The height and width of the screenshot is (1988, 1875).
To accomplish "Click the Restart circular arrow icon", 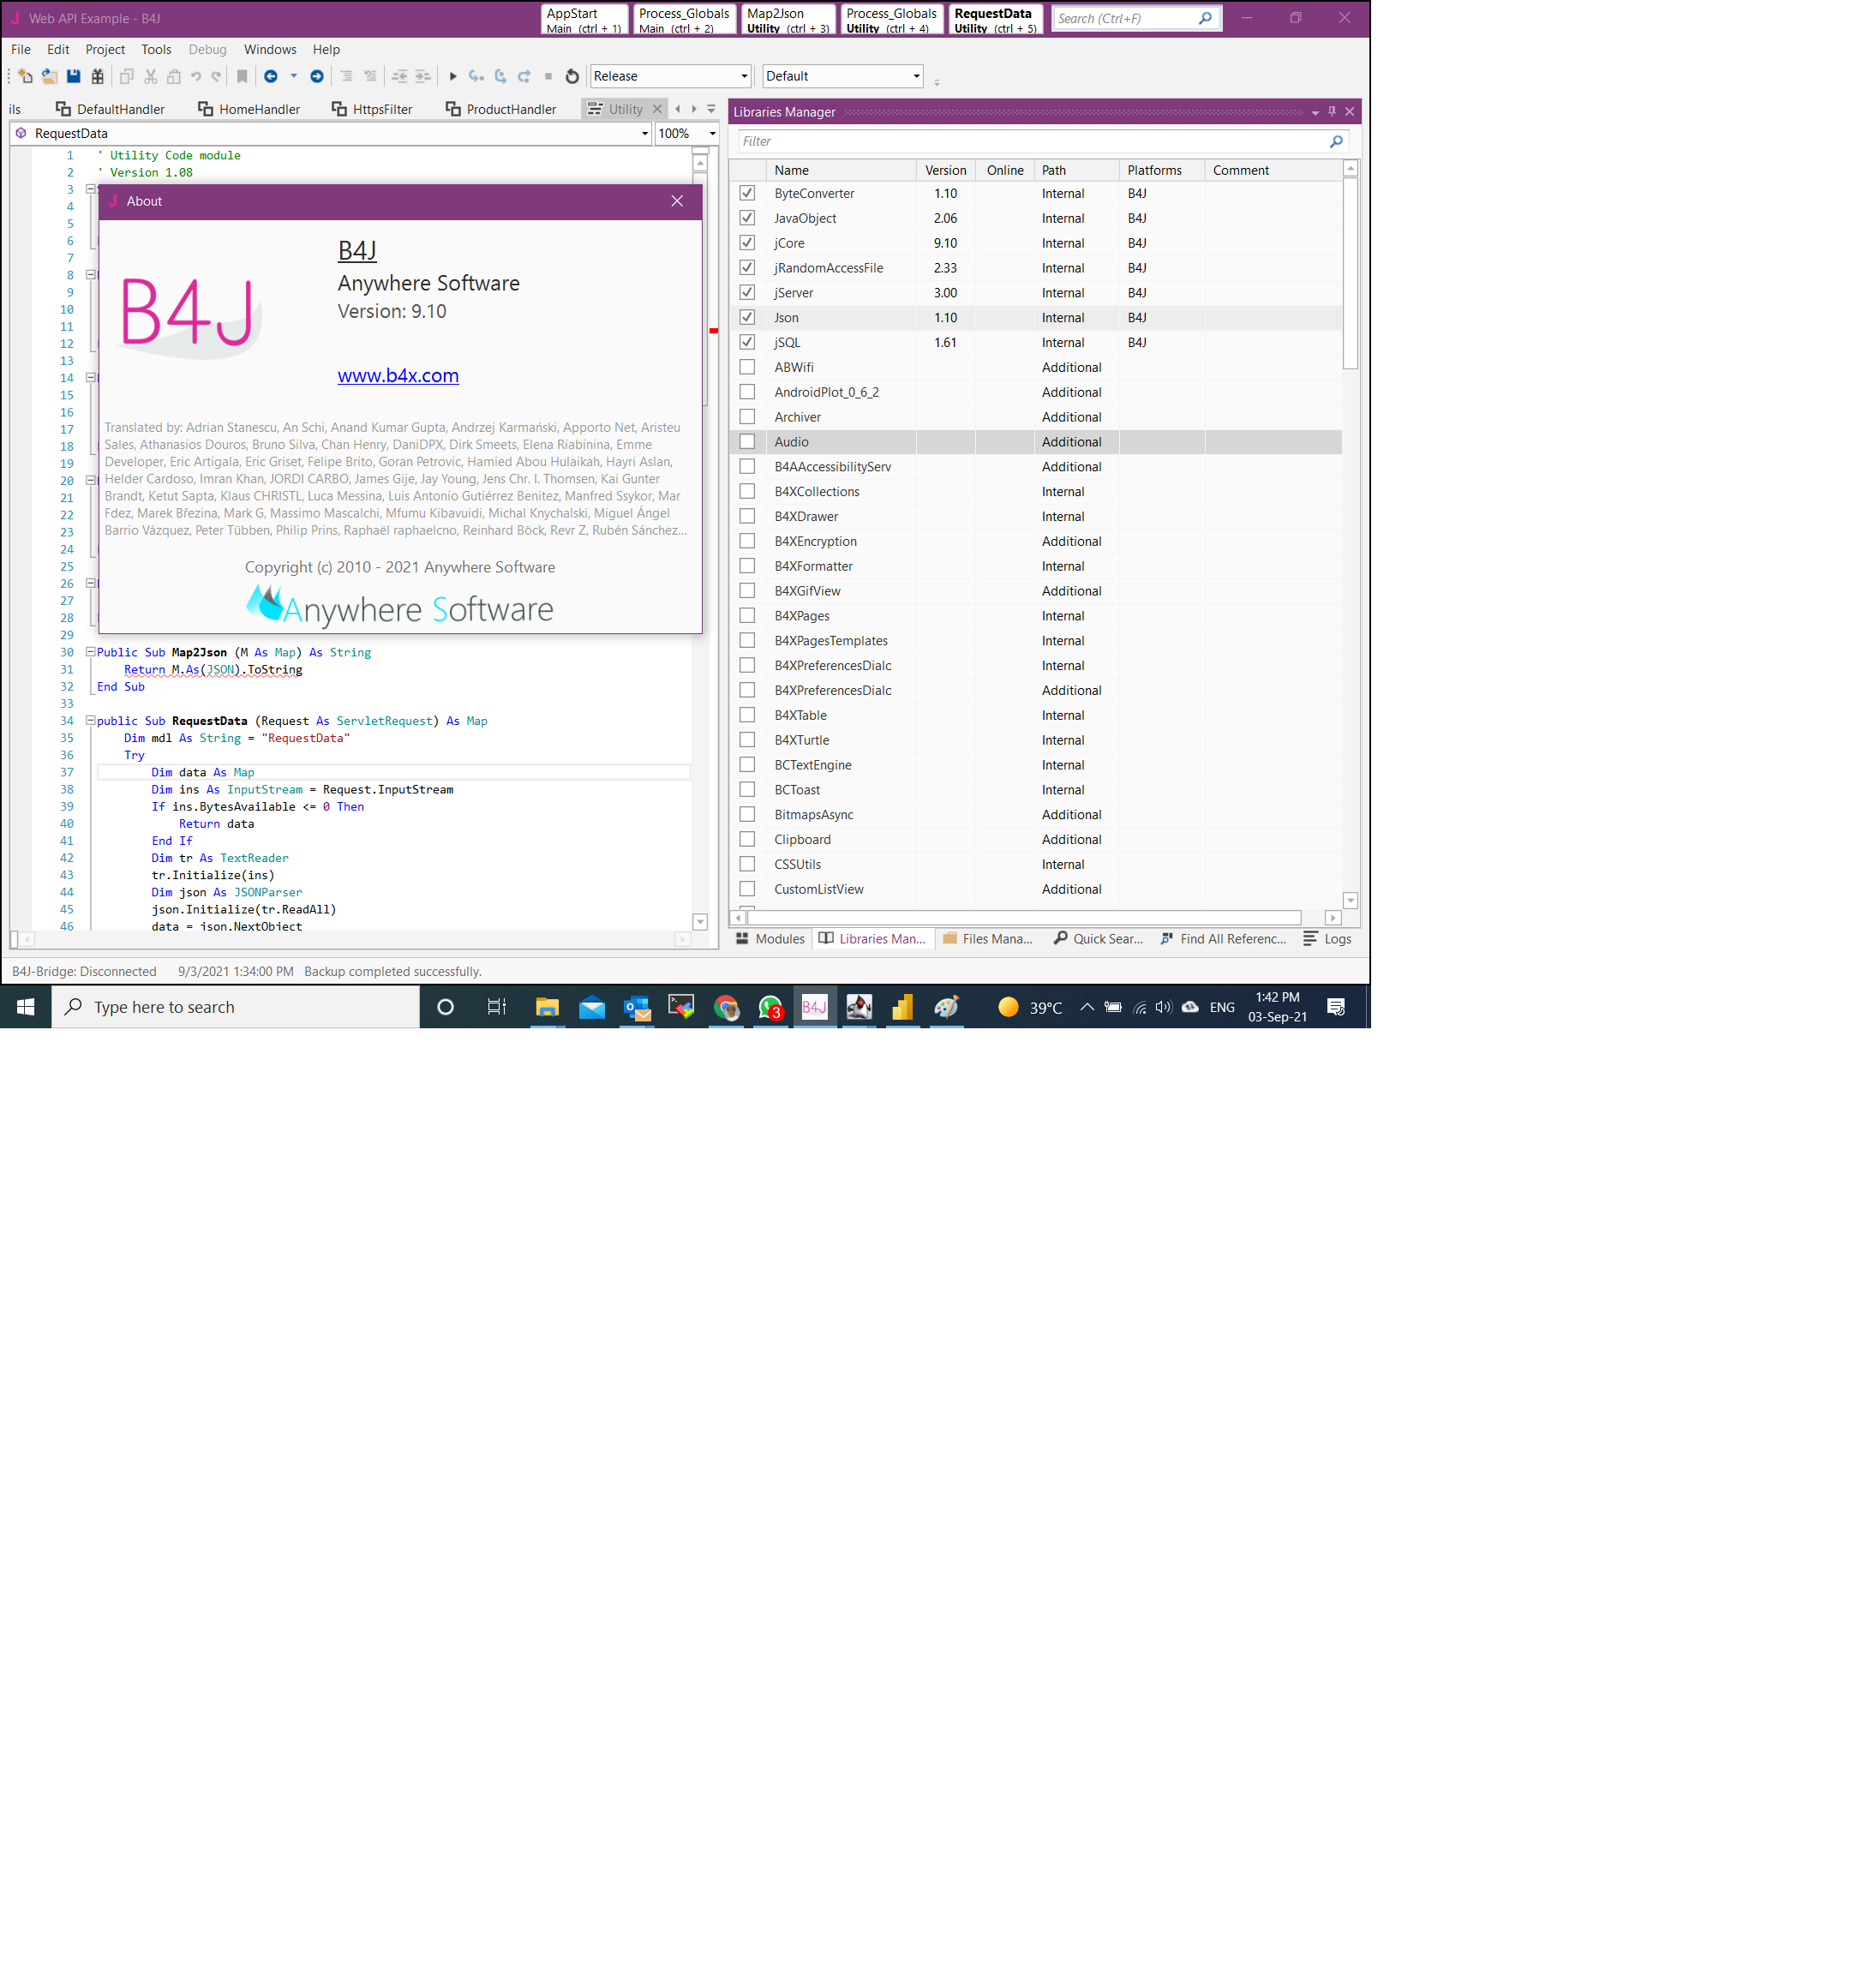I will [572, 76].
